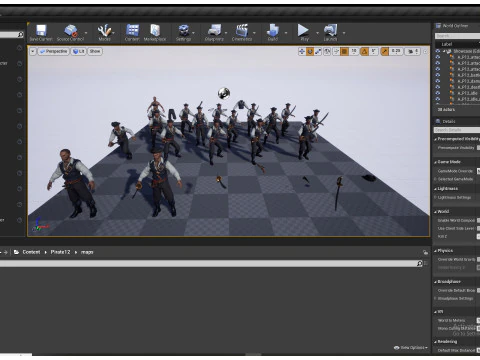Open the Perspective view mode menu
The image size is (480, 360).
(53, 51)
